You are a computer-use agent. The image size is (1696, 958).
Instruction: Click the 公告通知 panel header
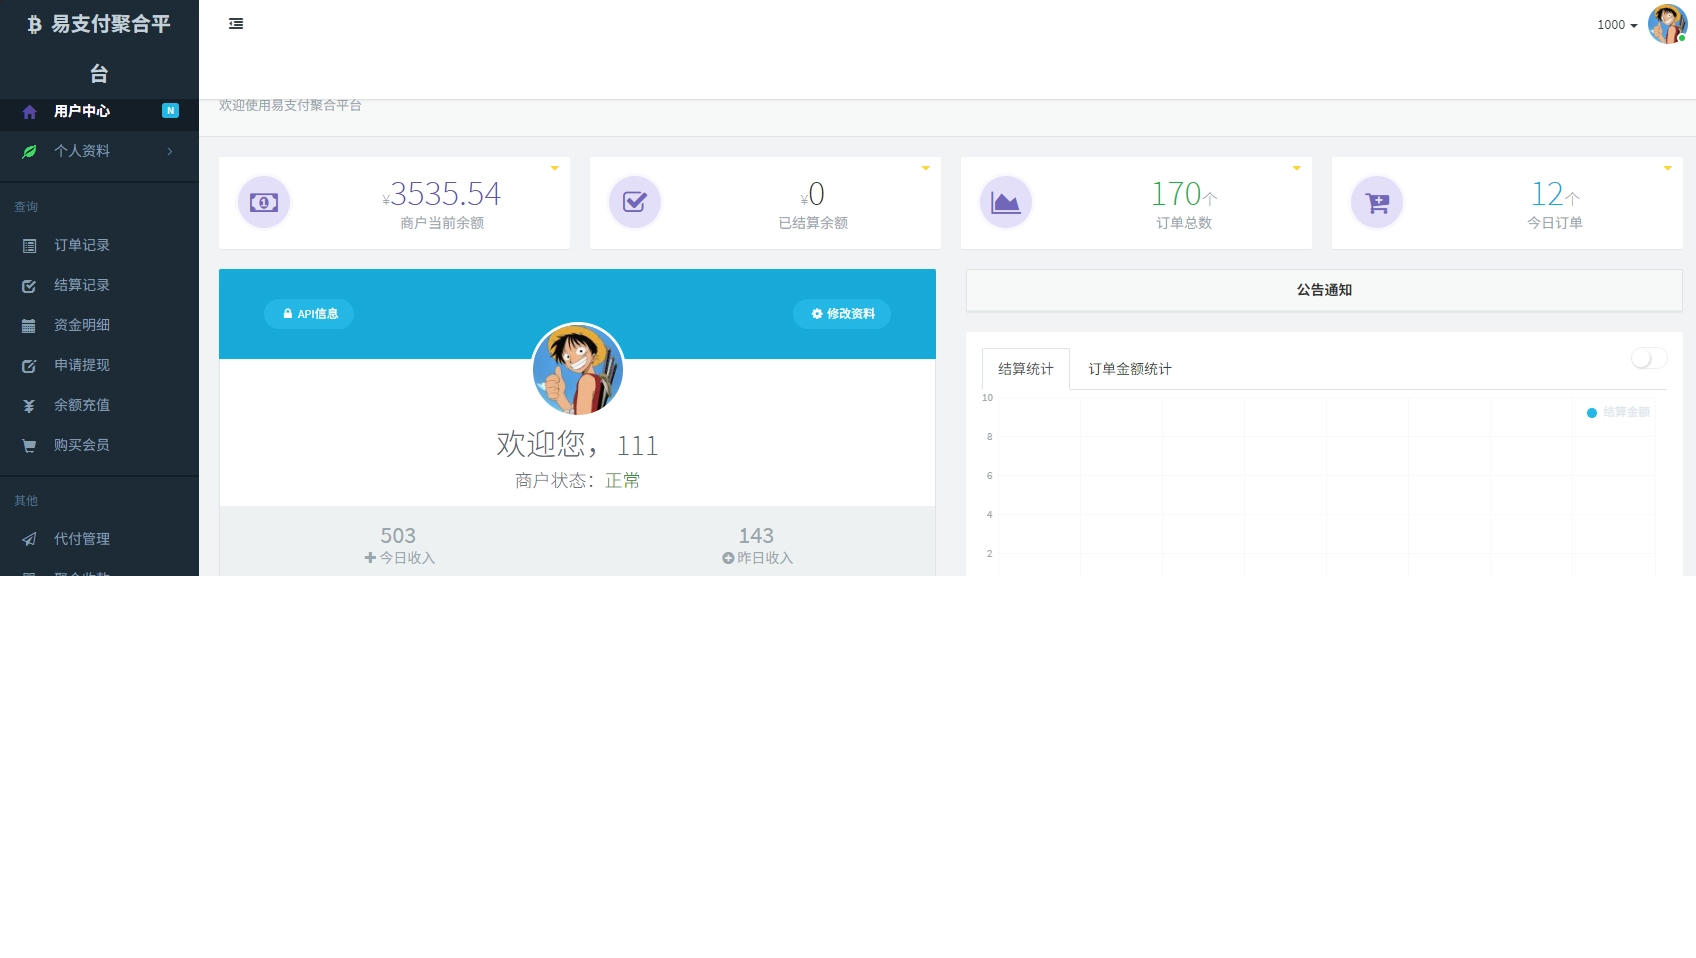1324,290
